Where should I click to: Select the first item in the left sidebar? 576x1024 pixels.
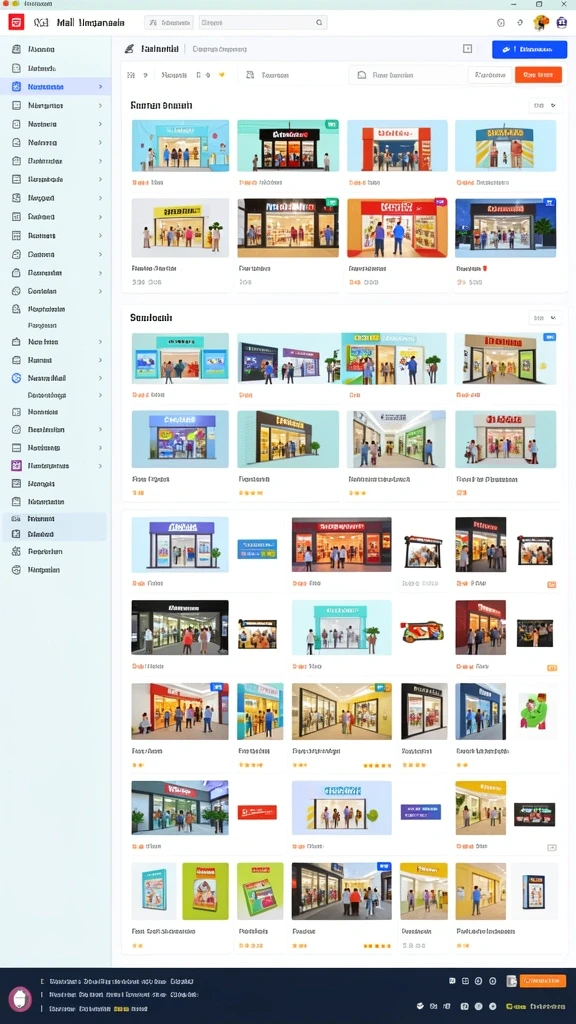[56, 50]
